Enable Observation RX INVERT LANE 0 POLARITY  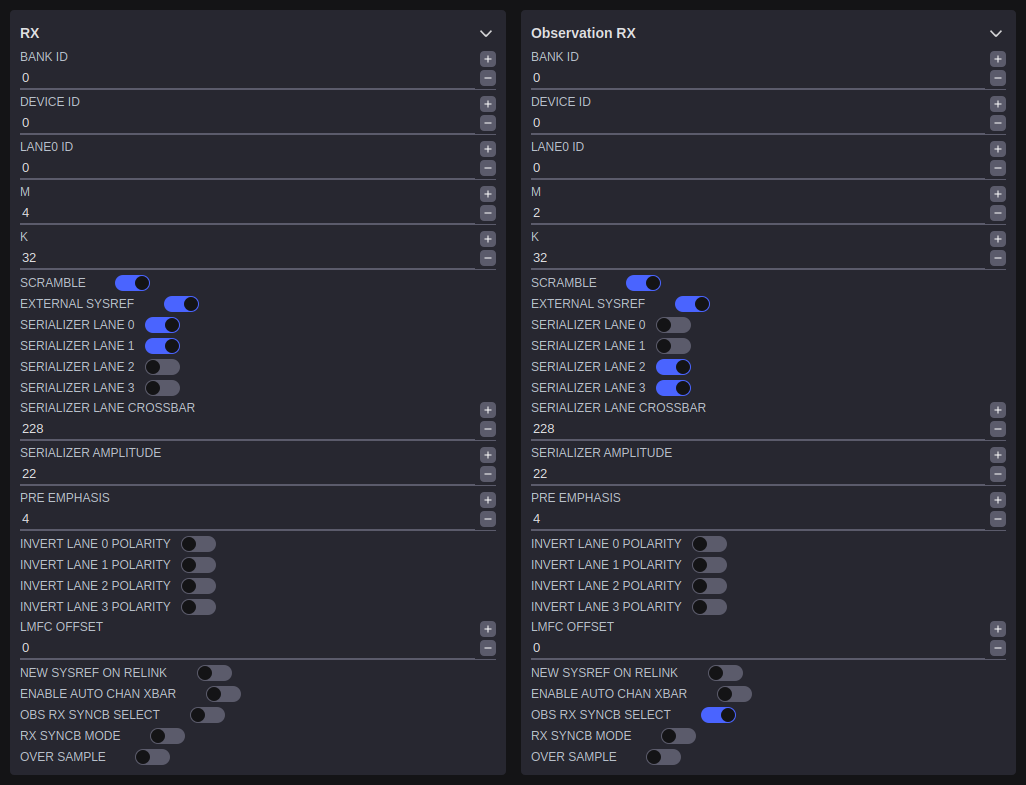click(x=709, y=544)
